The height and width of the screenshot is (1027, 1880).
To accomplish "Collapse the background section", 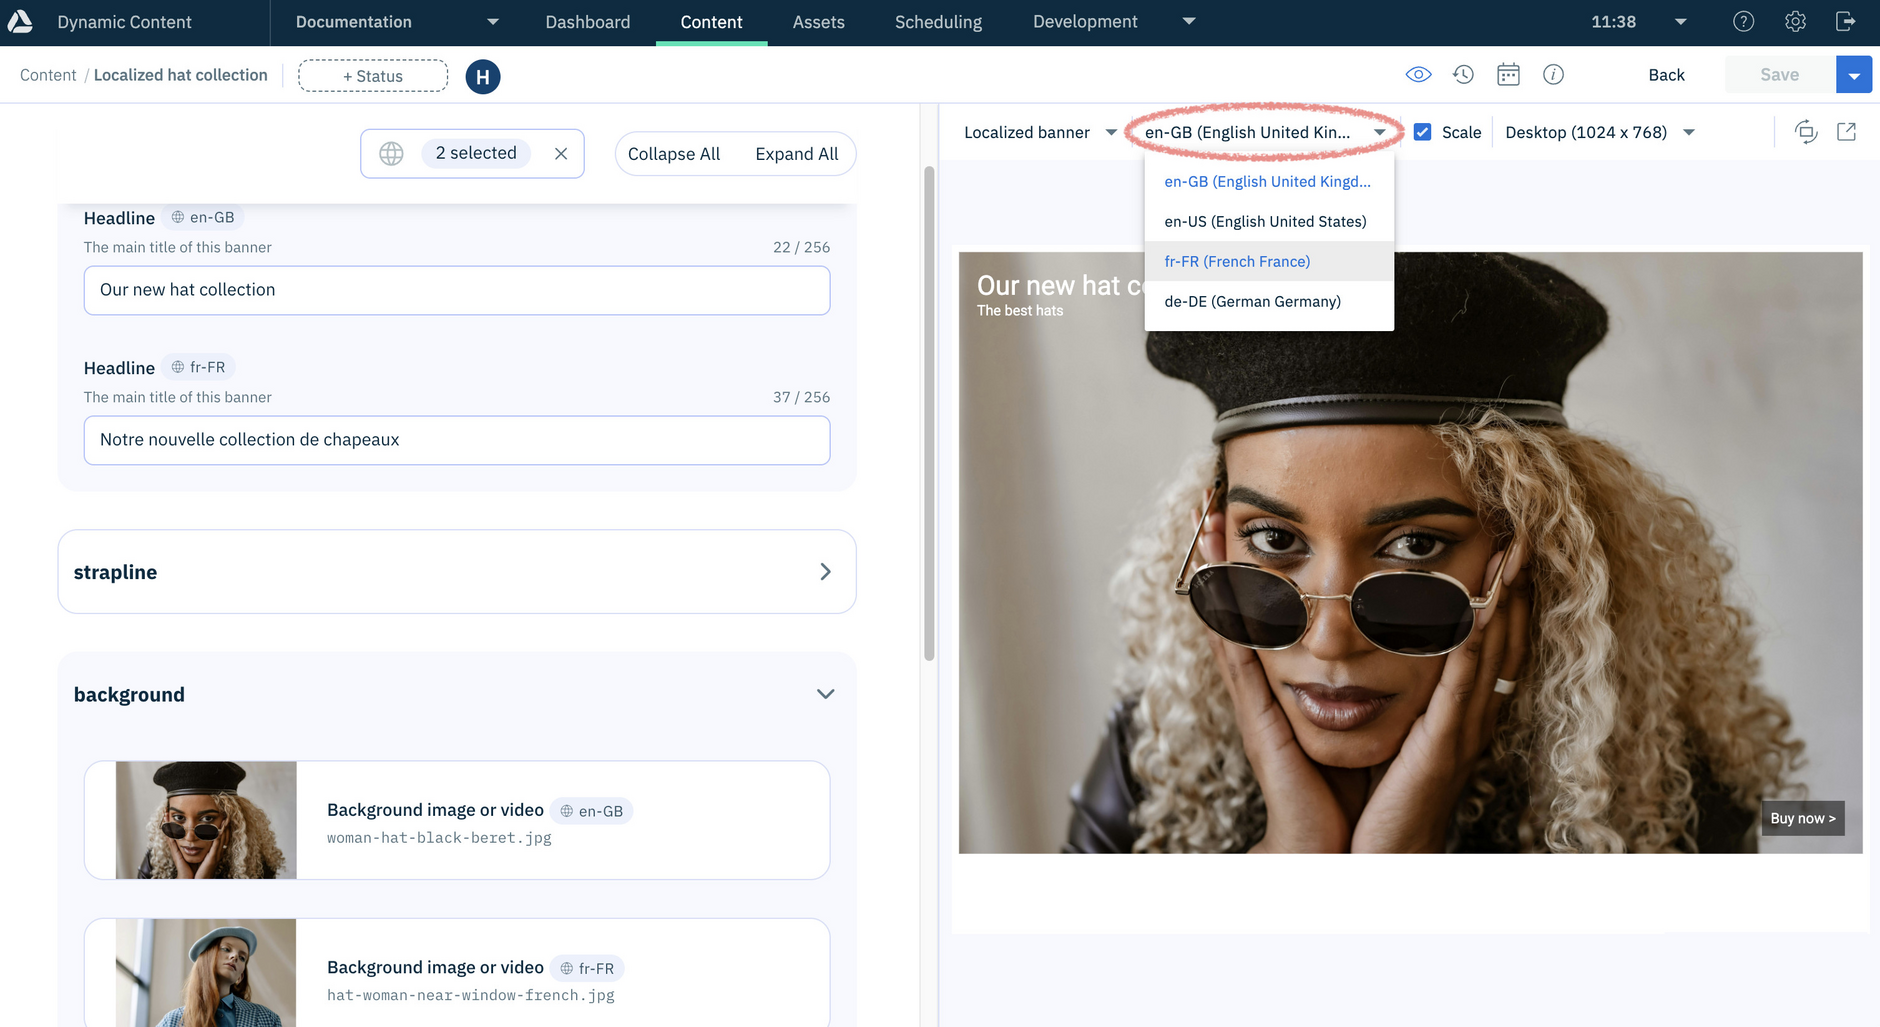I will (825, 694).
